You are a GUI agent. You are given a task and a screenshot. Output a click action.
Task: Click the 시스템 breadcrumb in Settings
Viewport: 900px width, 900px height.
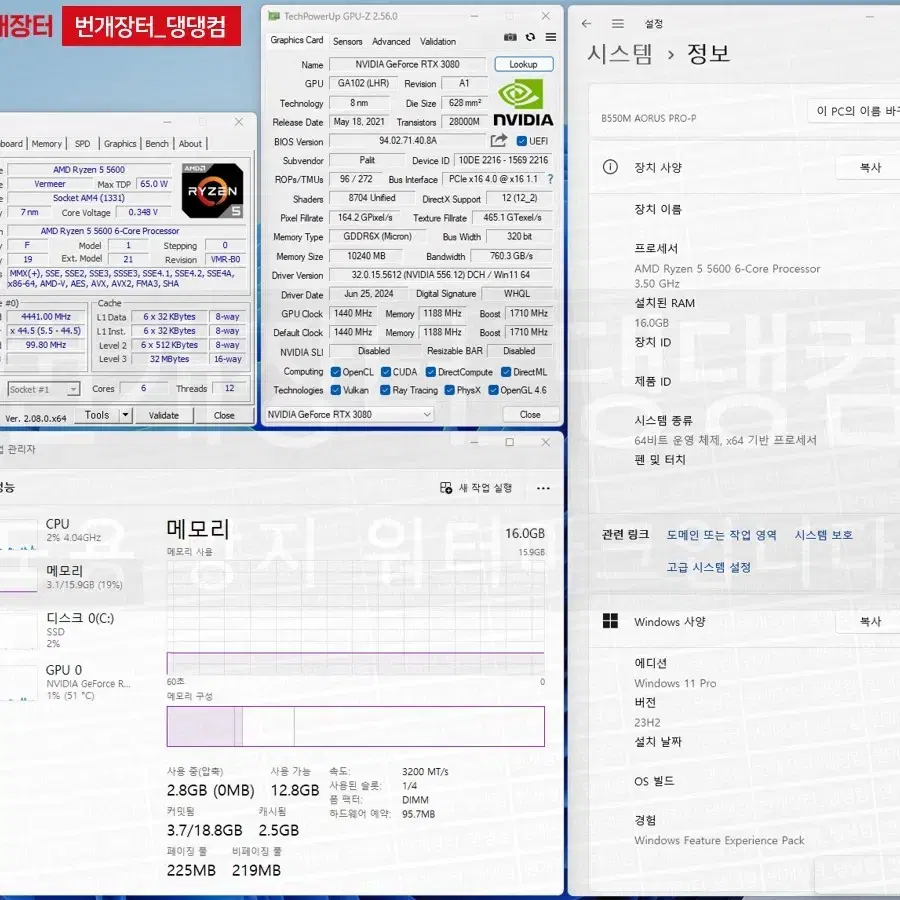point(619,54)
